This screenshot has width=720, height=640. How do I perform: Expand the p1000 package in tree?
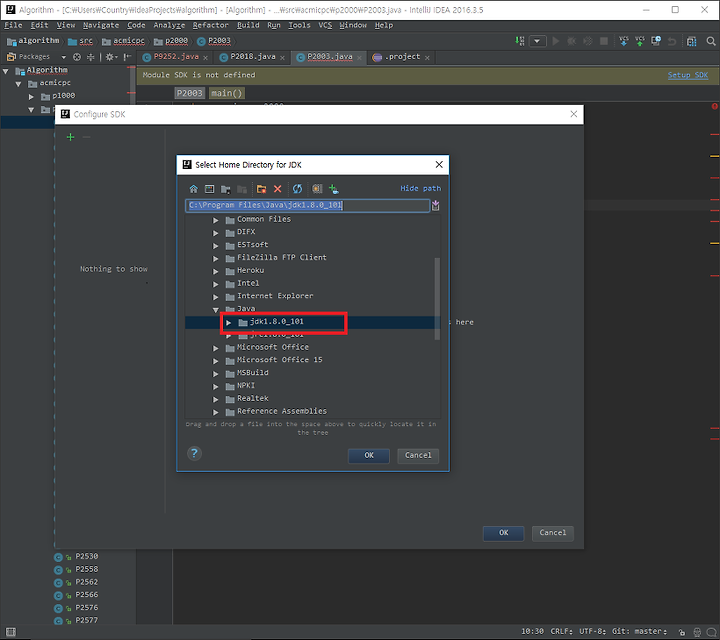tap(31, 96)
